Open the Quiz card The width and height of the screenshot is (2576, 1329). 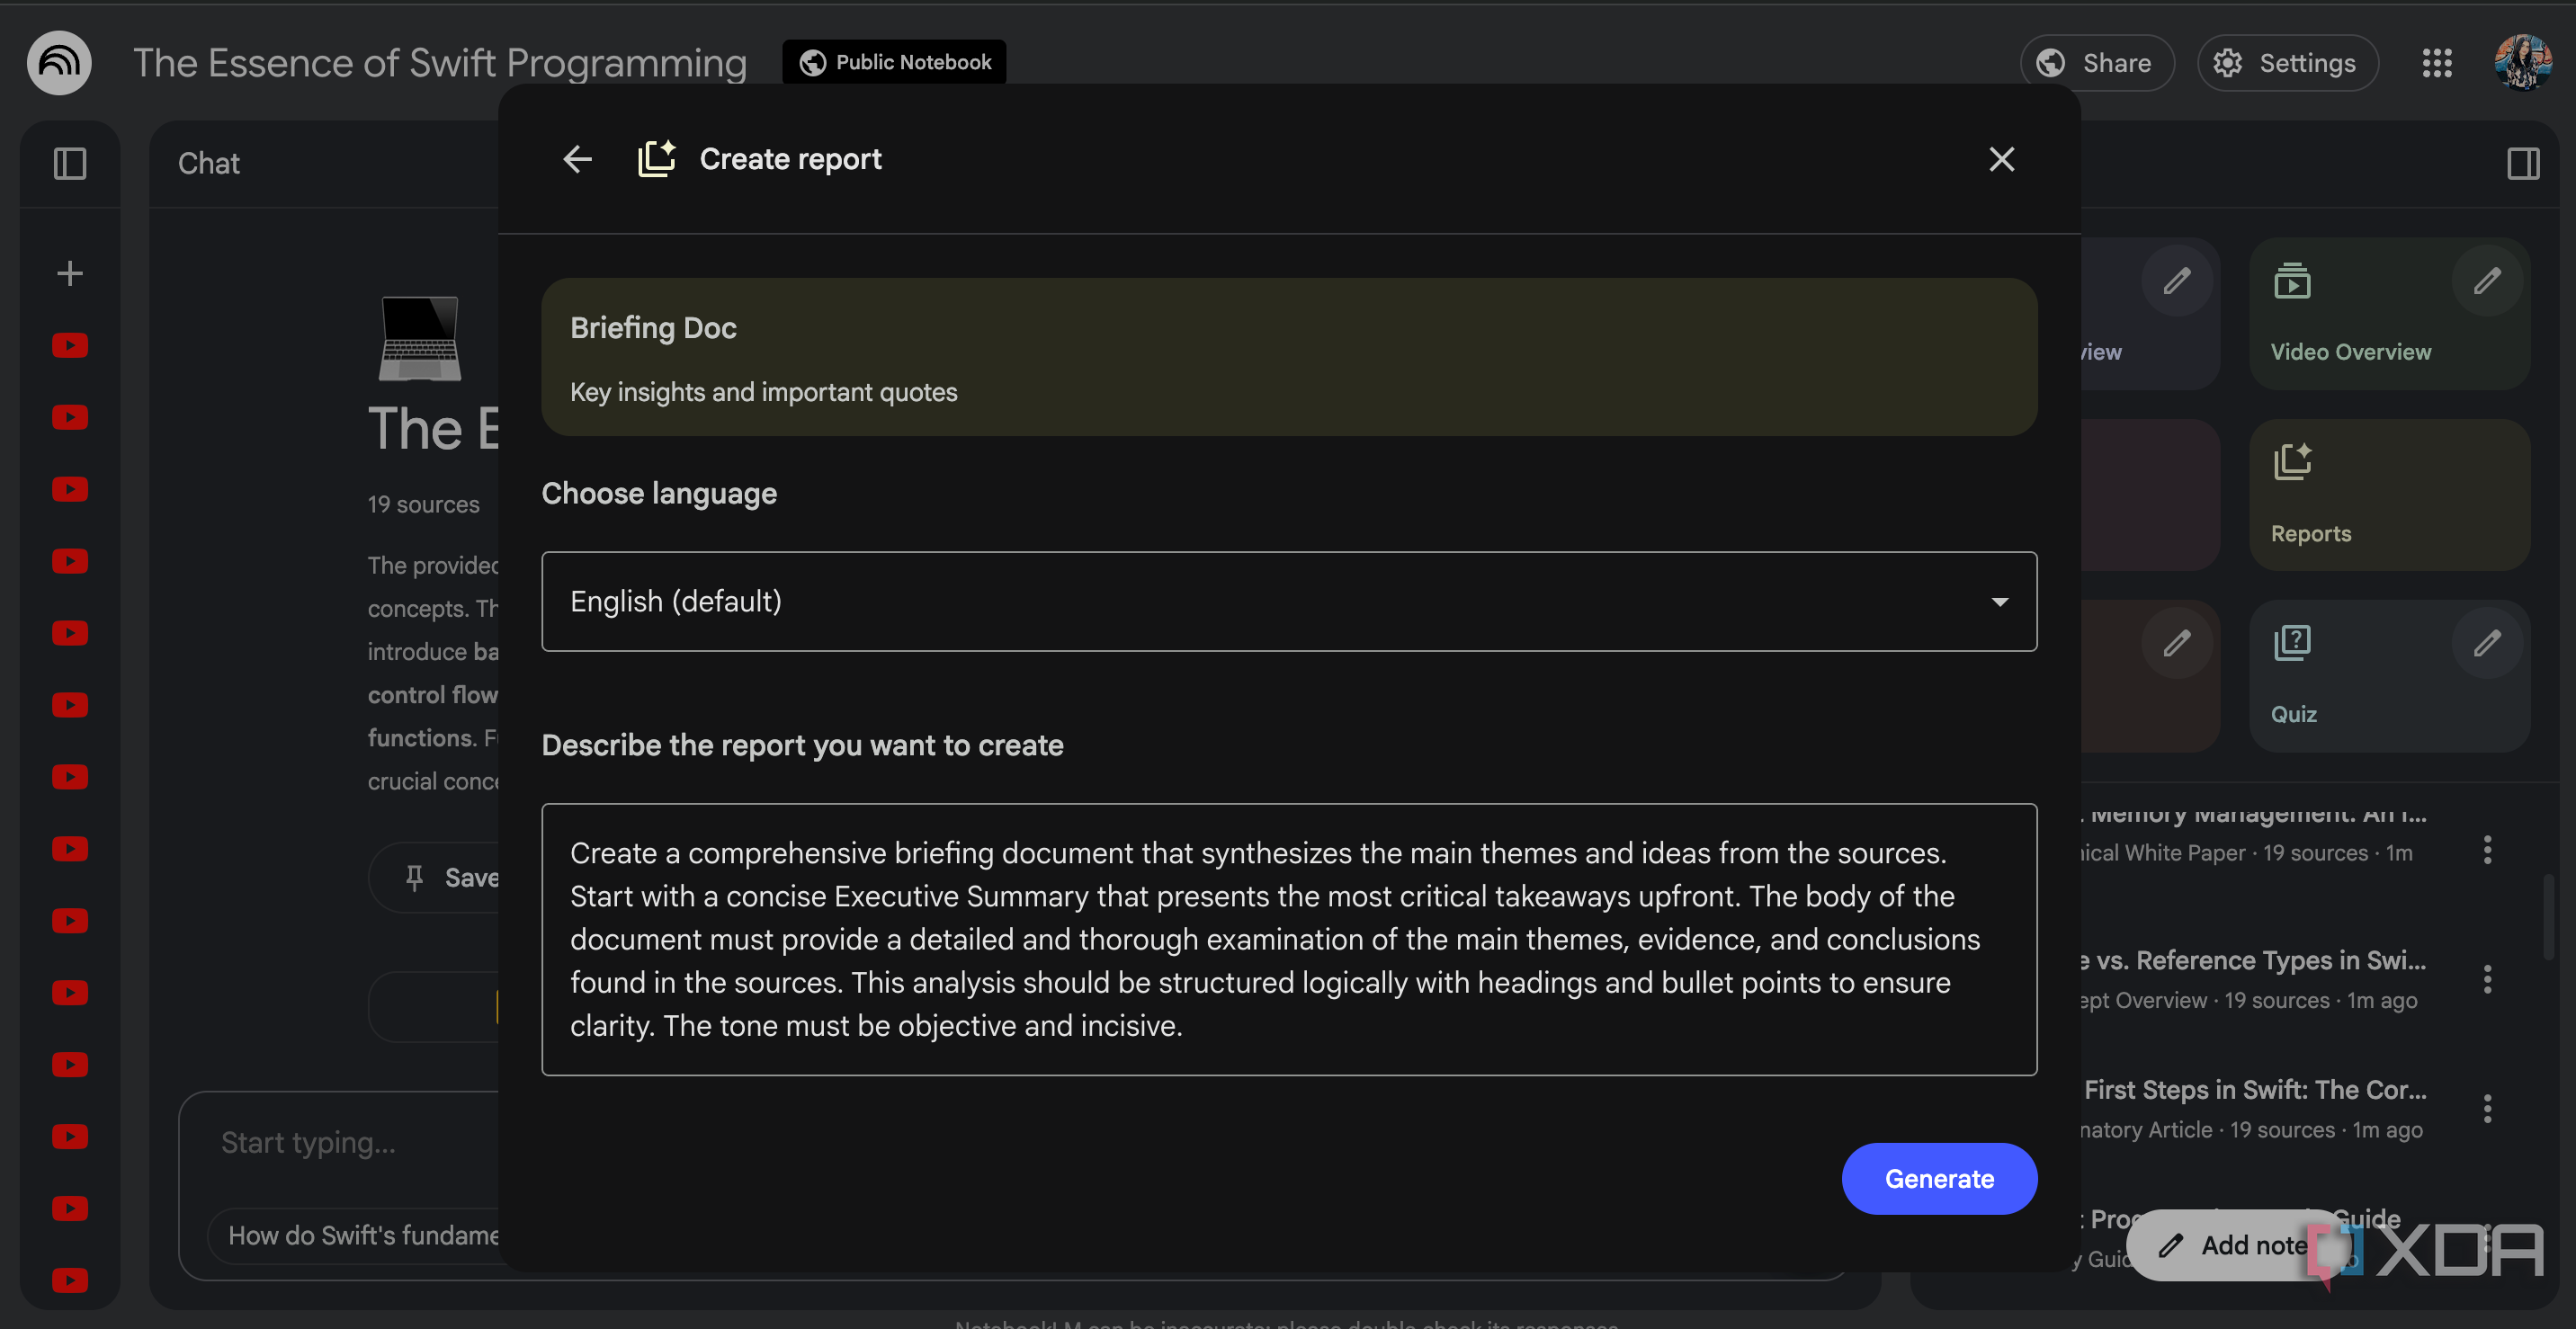pyautogui.click(x=2389, y=675)
